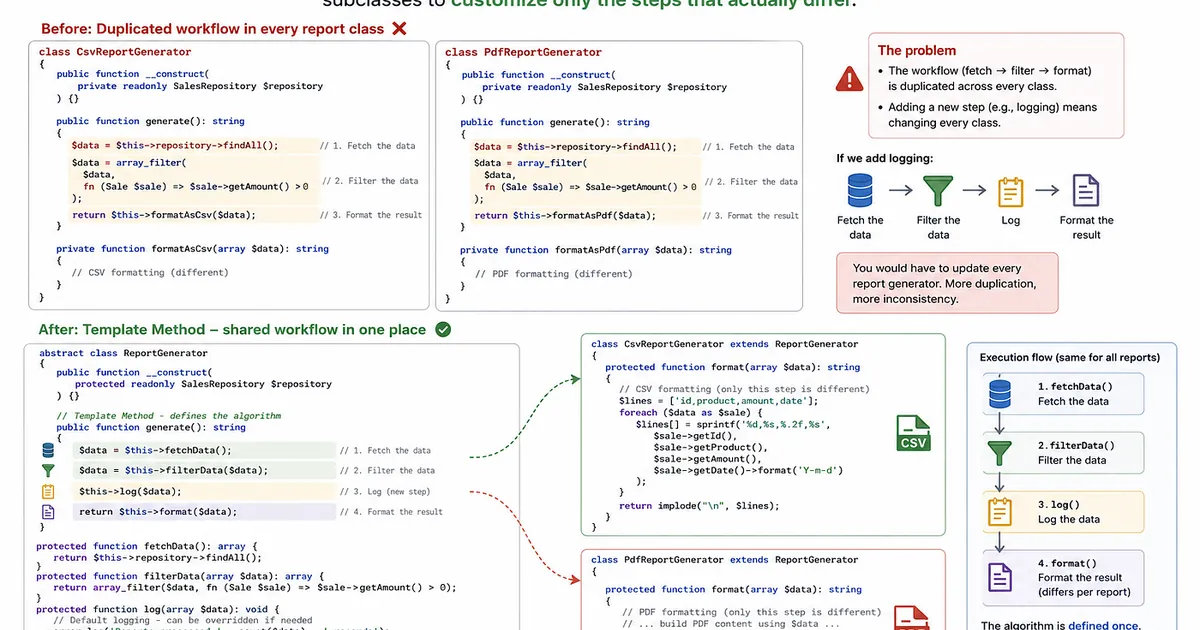Click 'private function formatAsPdf(array $data): string'
Screen dimensions: 1200x630
pyautogui.click(x=596, y=250)
